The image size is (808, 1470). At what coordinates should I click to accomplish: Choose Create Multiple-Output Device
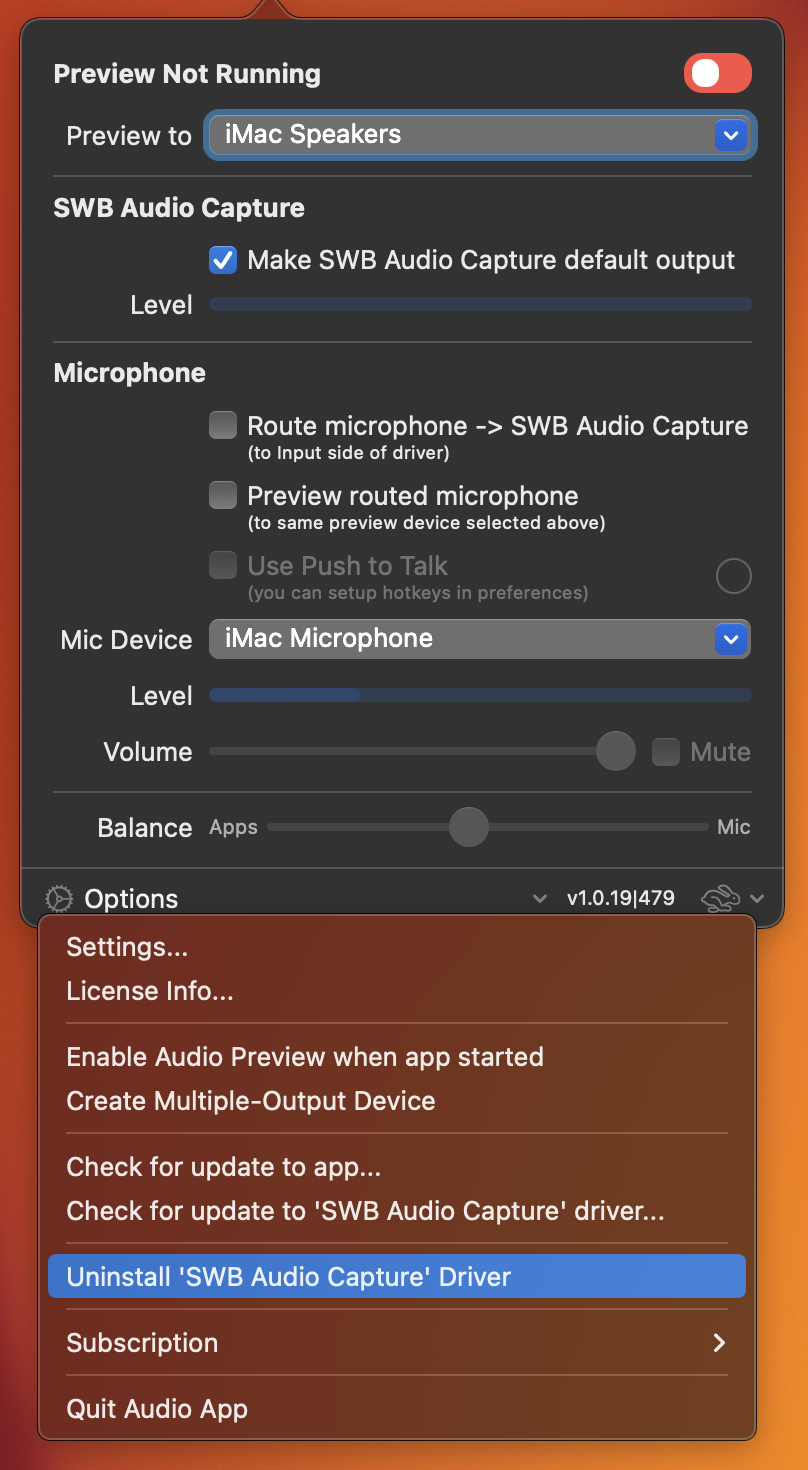397,1101
